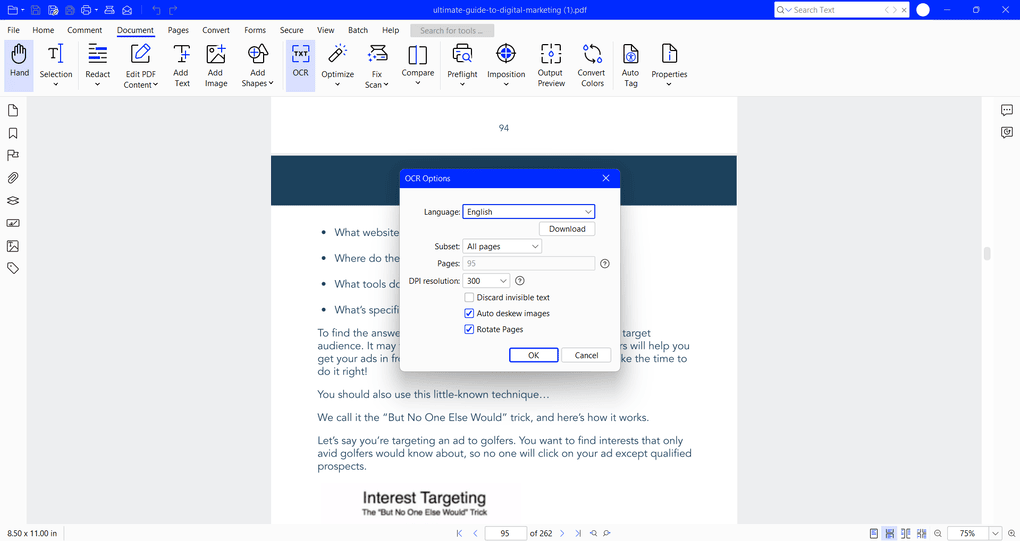This screenshot has height=541, width=1020.
Task: Open the Convert Colors tool
Action: pos(591,65)
